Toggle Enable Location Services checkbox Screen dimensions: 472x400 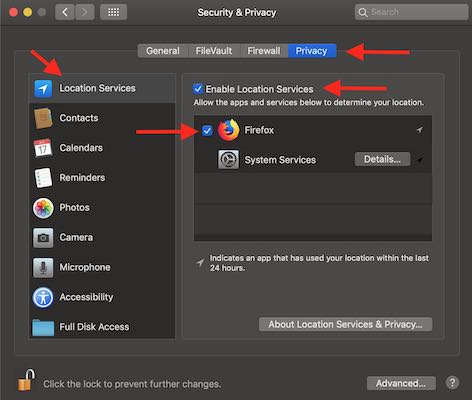[x=198, y=89]
